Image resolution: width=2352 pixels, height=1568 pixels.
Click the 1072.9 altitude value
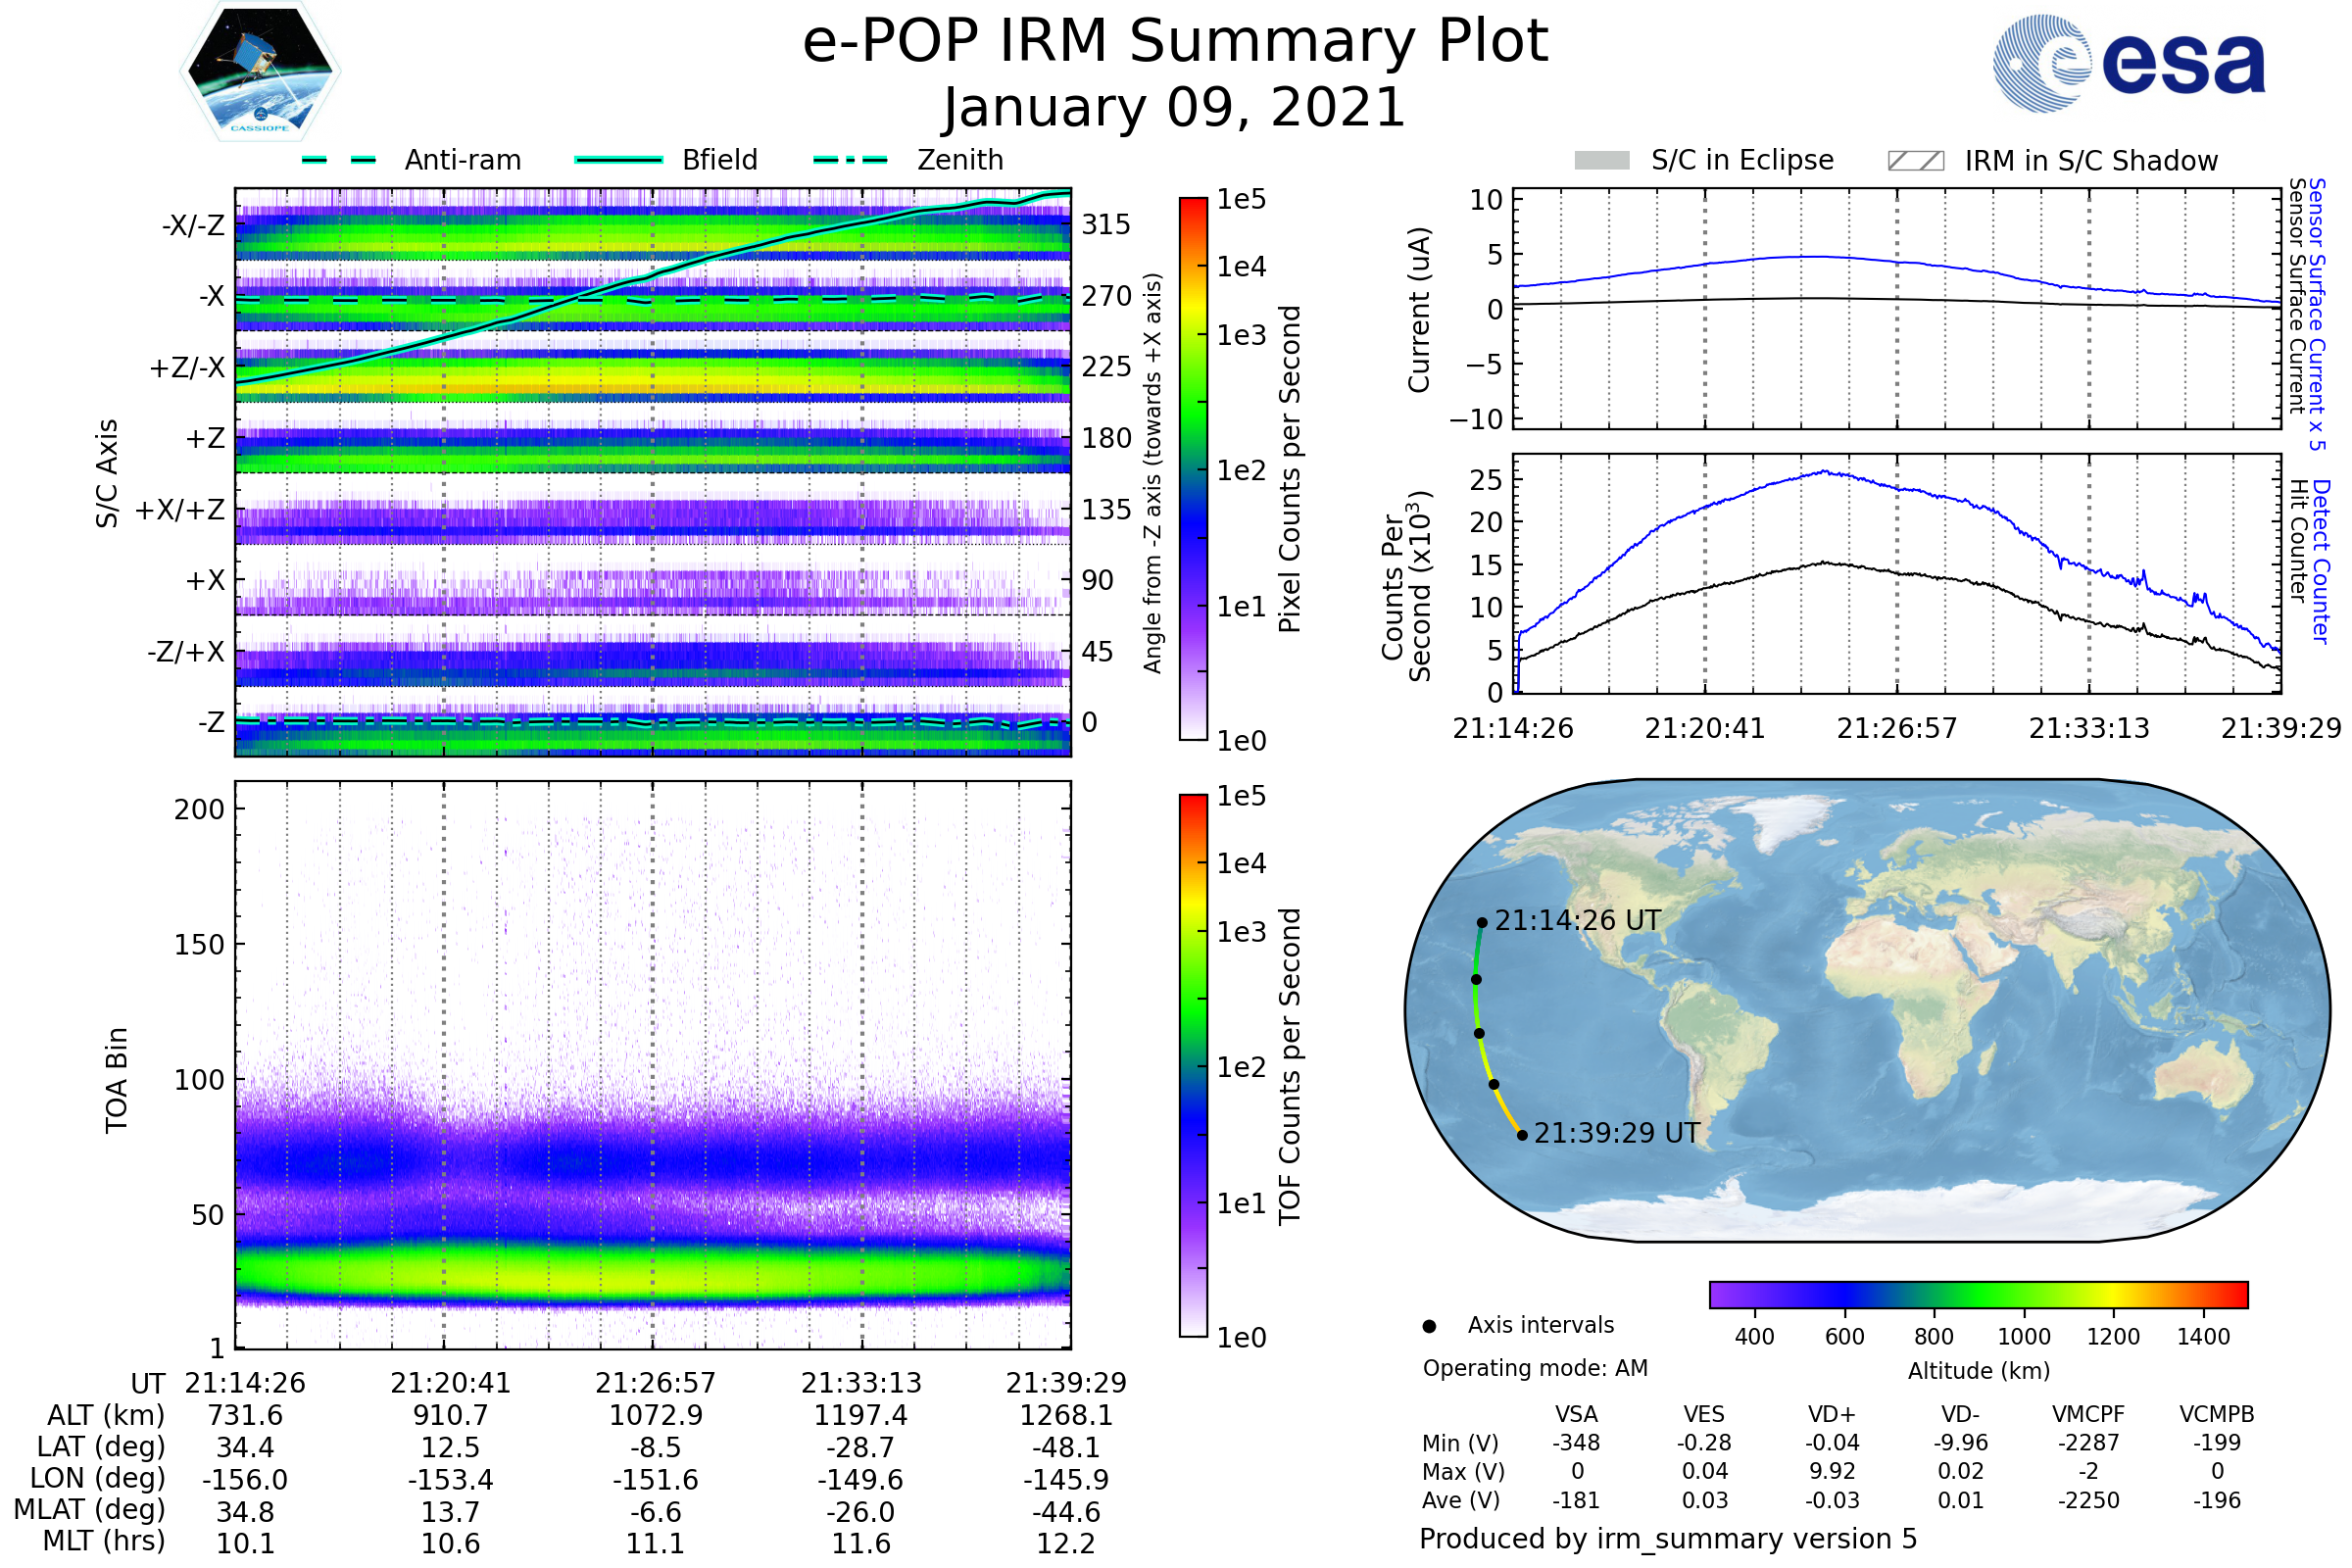(656, 1416)
